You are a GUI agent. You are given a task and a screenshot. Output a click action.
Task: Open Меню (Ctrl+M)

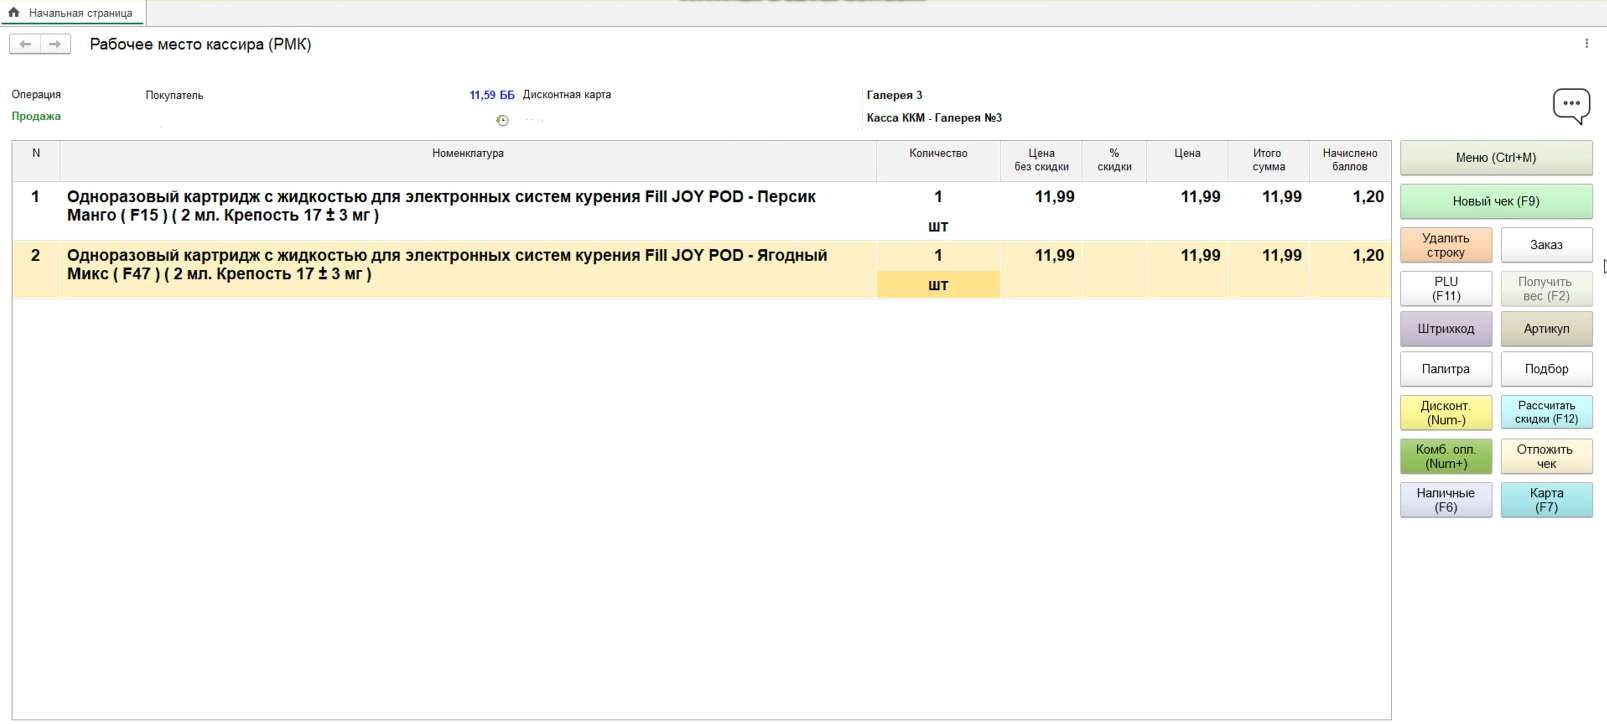(x=1495, y=158)
